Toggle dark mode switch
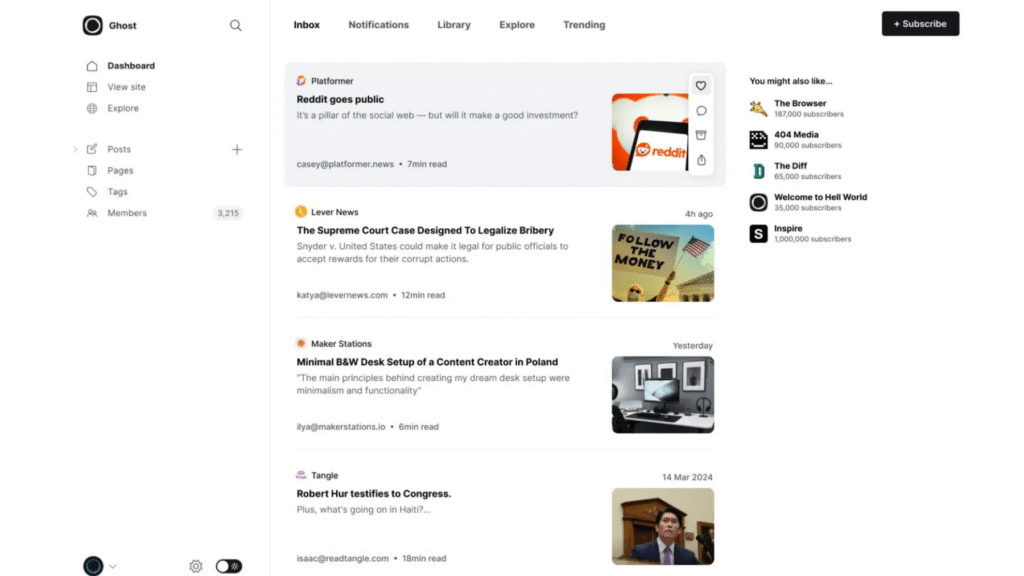The height and width of the screenshot is (576, 1024). pyautogui.click(x=229, y=566)
